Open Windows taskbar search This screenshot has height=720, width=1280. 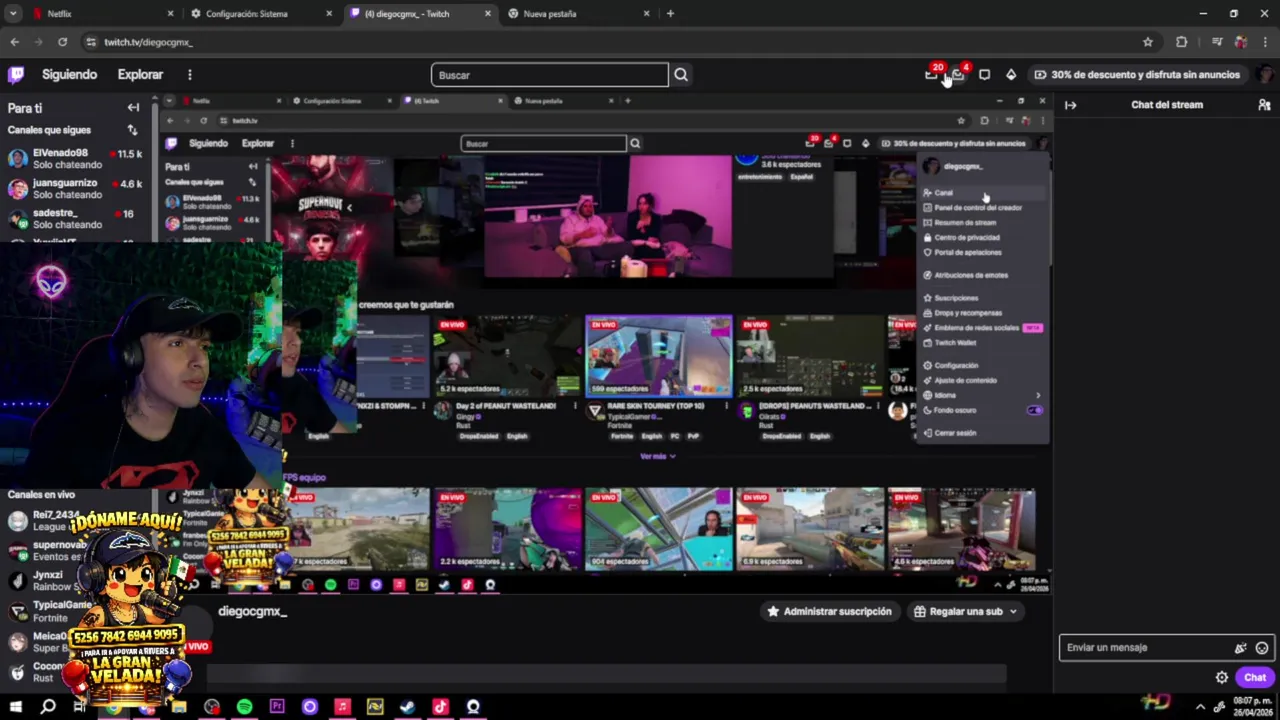(x=48, y=707)
